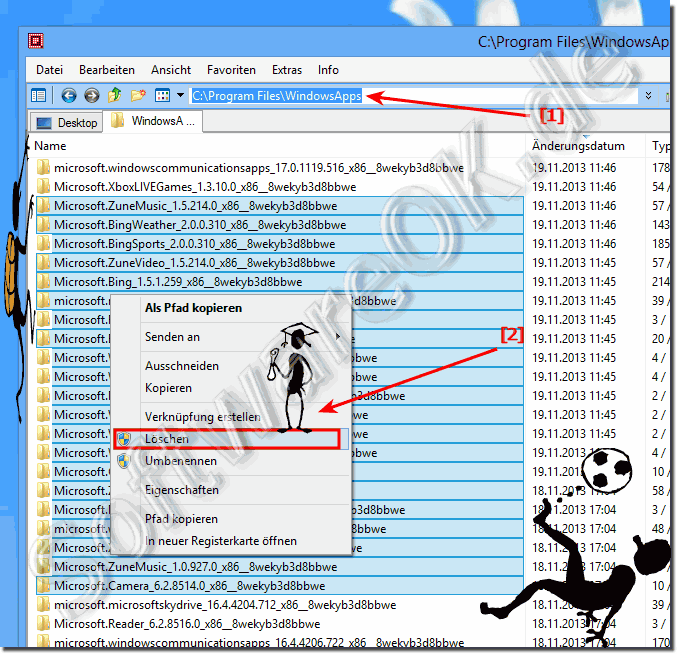Go forward with the grey forward arrow
The width and height of the screenshot is (677, 654).
tap(92, 95)
